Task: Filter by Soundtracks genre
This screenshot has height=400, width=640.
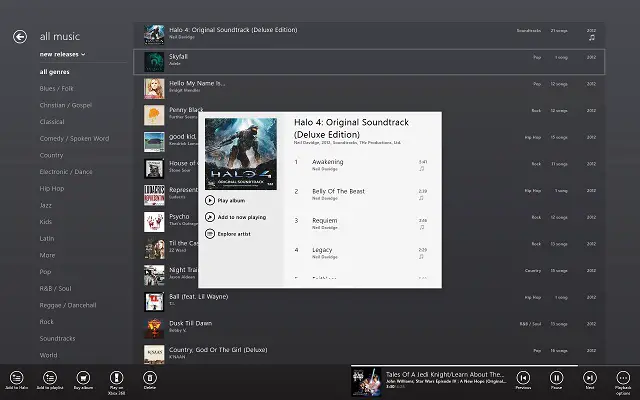Action: coord(57,338)
